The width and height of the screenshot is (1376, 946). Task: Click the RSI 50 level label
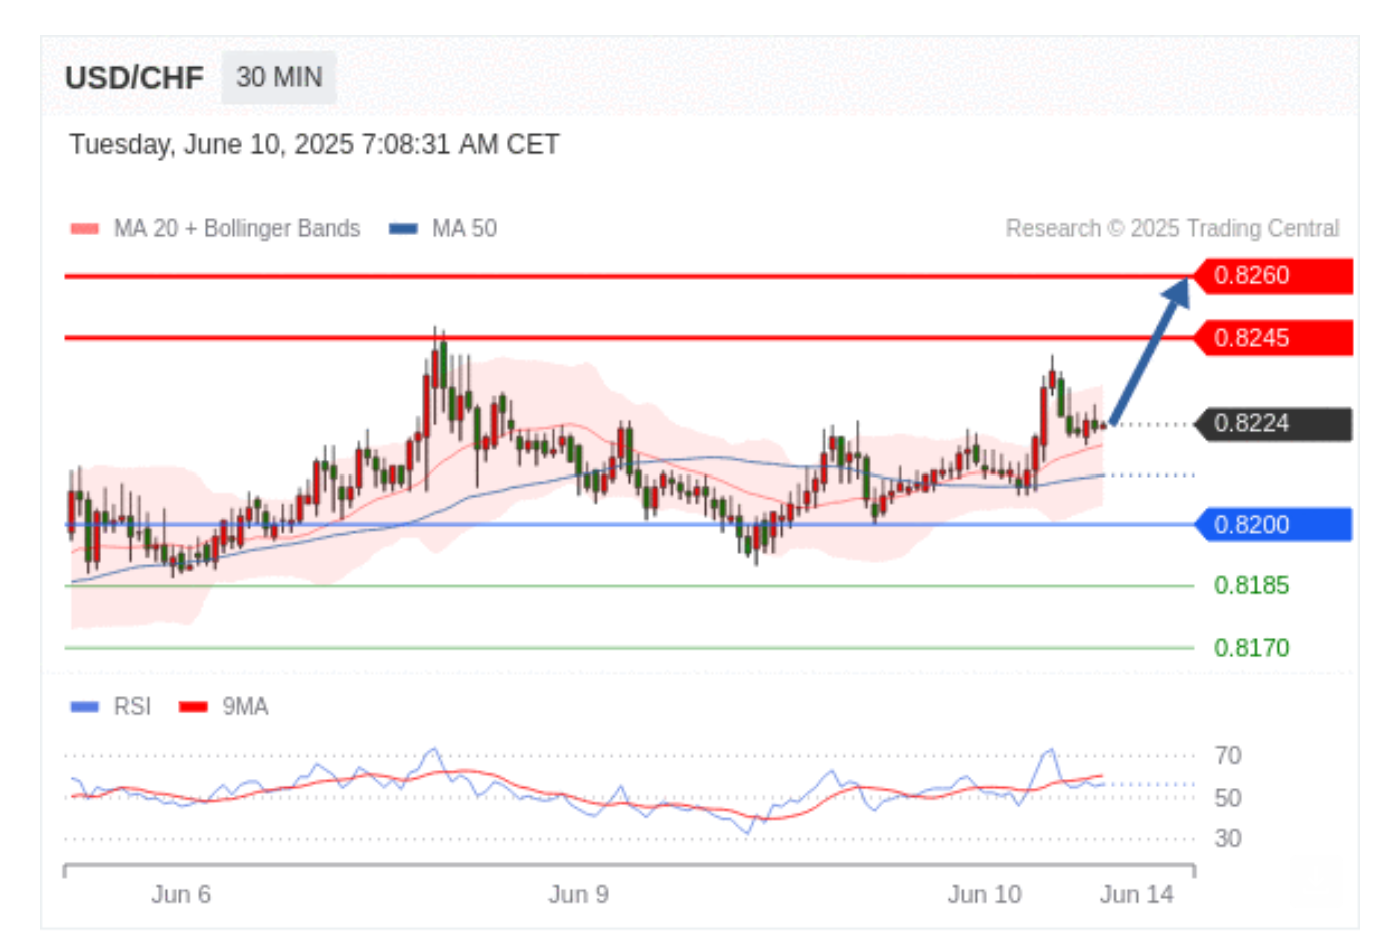point(1228,798)
